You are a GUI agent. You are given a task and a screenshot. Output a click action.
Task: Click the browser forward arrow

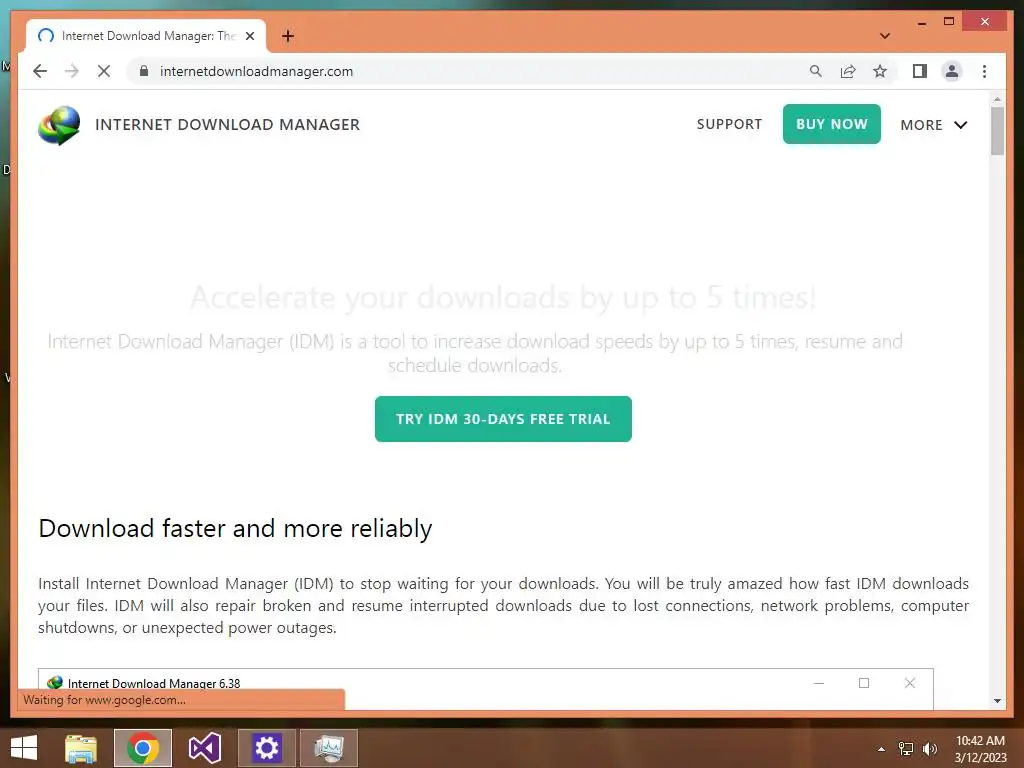tap(72, 71)
